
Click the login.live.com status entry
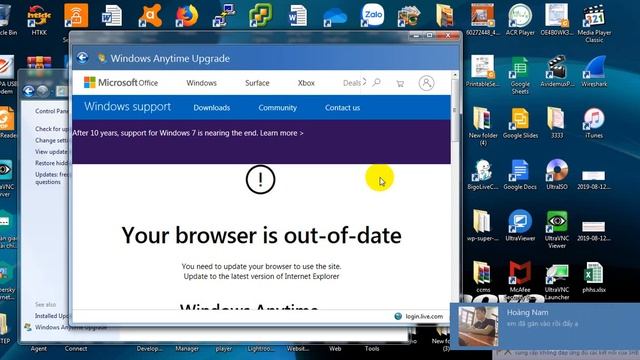(419, 316)
